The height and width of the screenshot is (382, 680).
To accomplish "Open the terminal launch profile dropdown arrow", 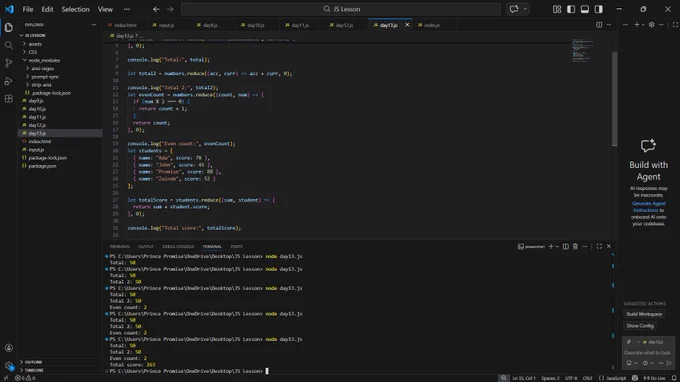I will 557,246.
